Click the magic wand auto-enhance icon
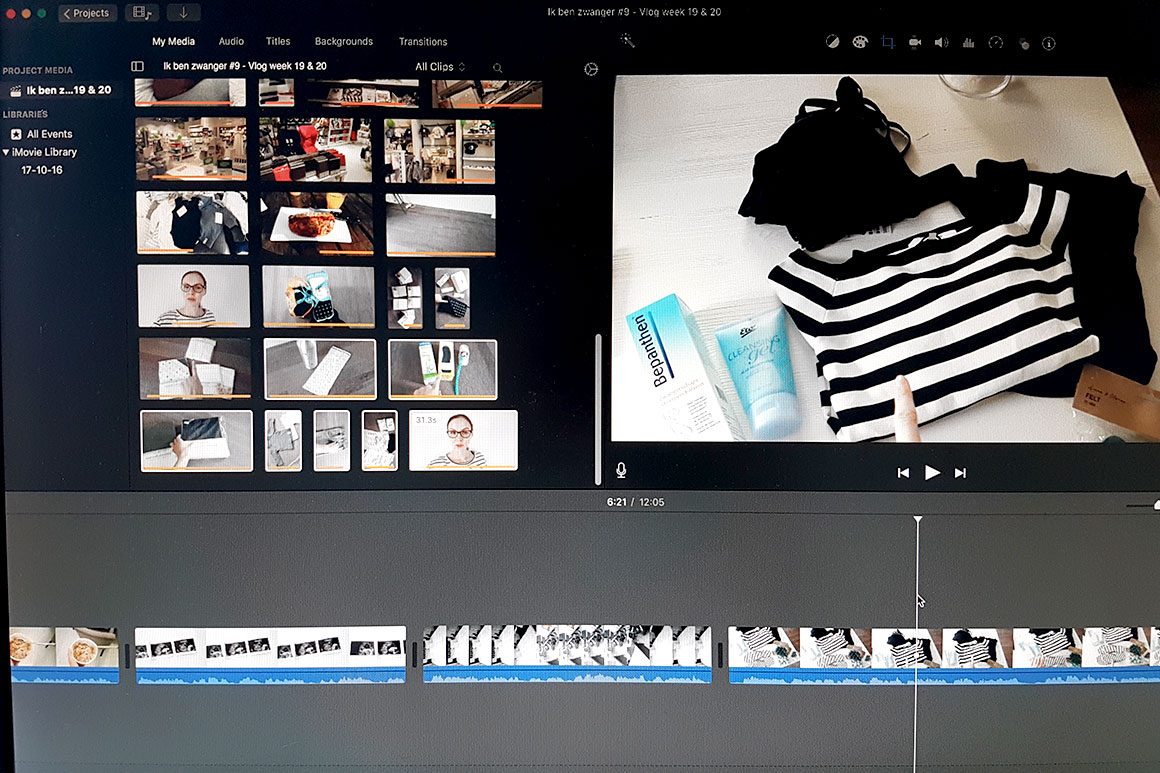This screenshot has height=773, width=1160. tap(627, 41)
